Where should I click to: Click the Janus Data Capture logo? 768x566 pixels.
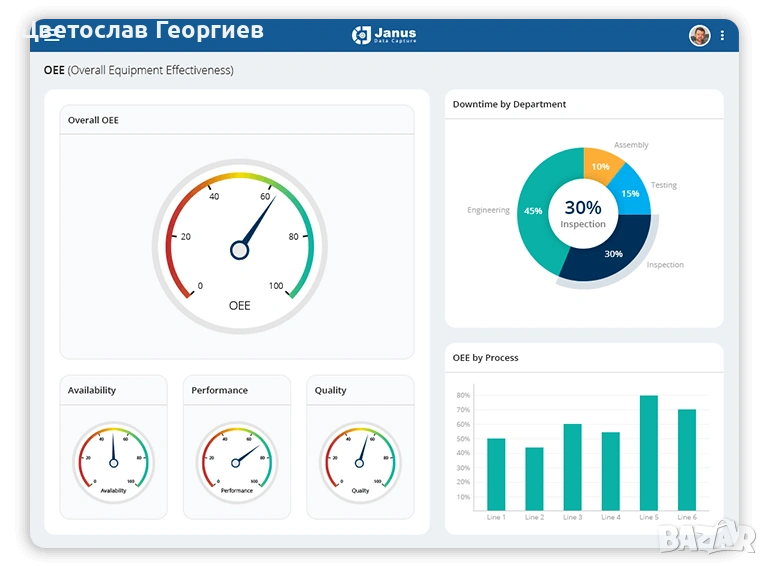pos(384,35)
